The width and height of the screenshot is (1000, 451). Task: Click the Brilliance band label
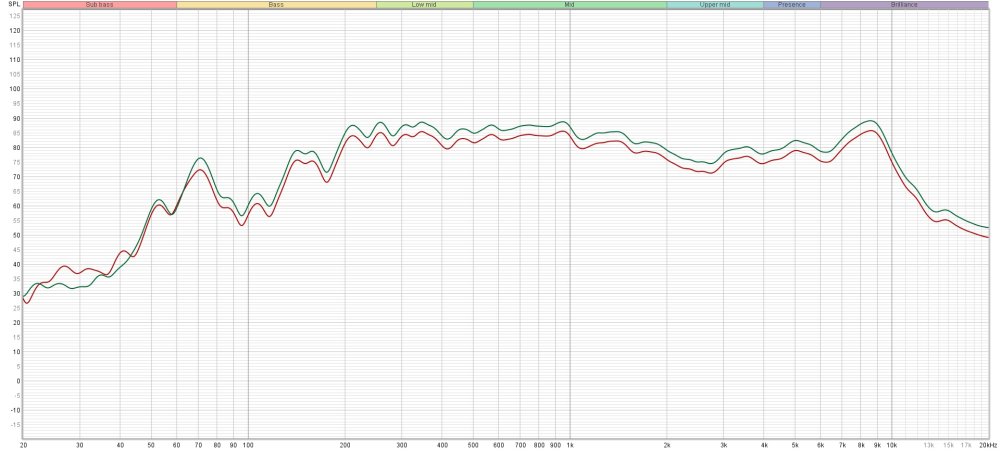coord(904,5)
